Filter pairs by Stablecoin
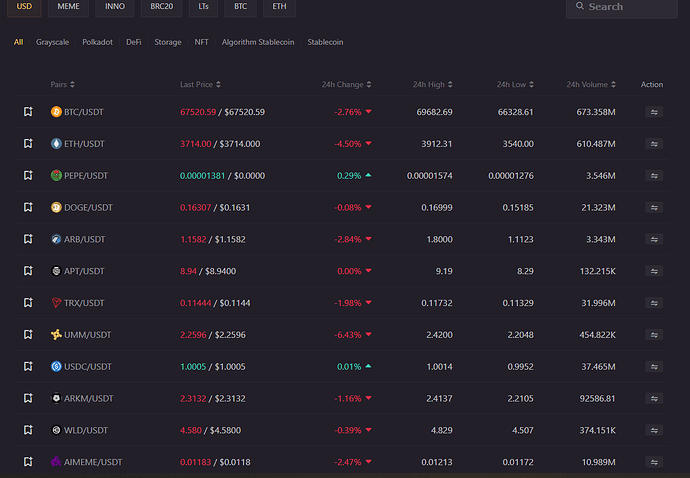This screenshot has width=690, height=478. coord(325,42)
